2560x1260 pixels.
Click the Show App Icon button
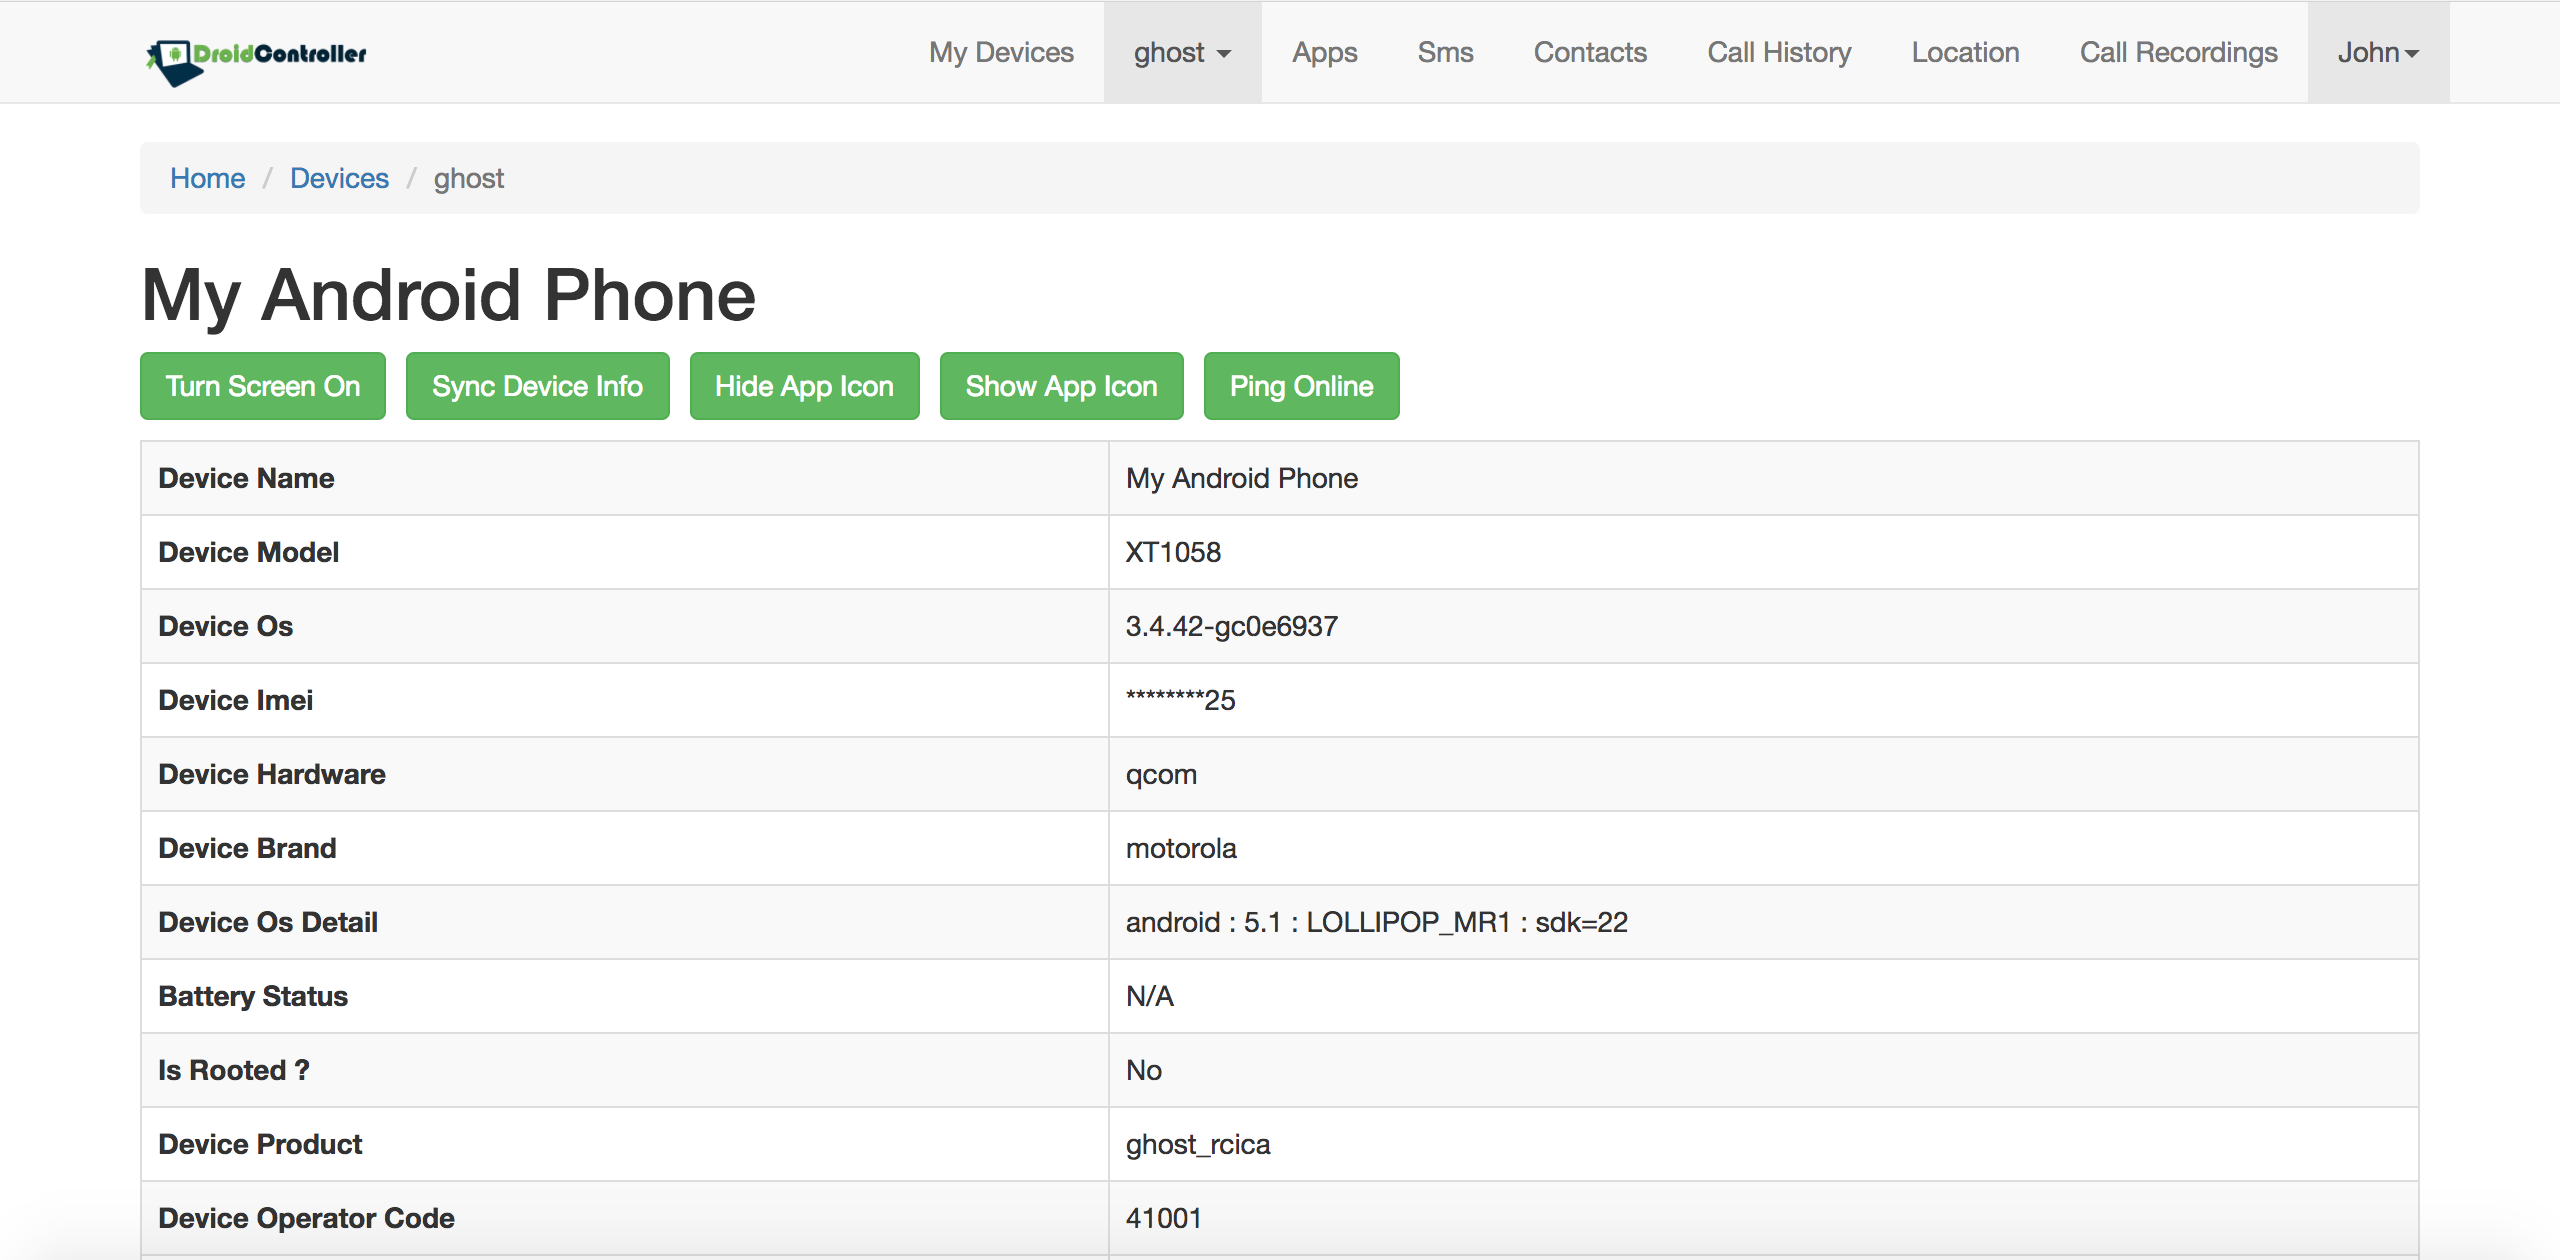click(1061, 386)
